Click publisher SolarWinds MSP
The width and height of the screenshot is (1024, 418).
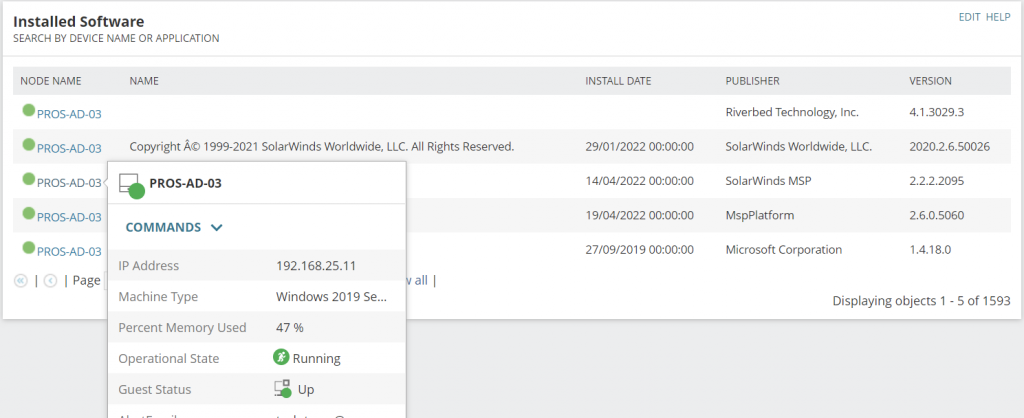coord(768,181)
